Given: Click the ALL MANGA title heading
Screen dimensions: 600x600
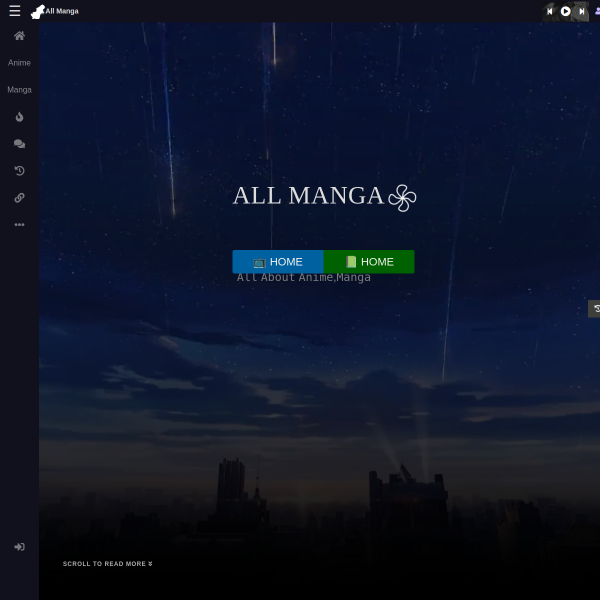Looking at the screenshot, I should [324, 197].
